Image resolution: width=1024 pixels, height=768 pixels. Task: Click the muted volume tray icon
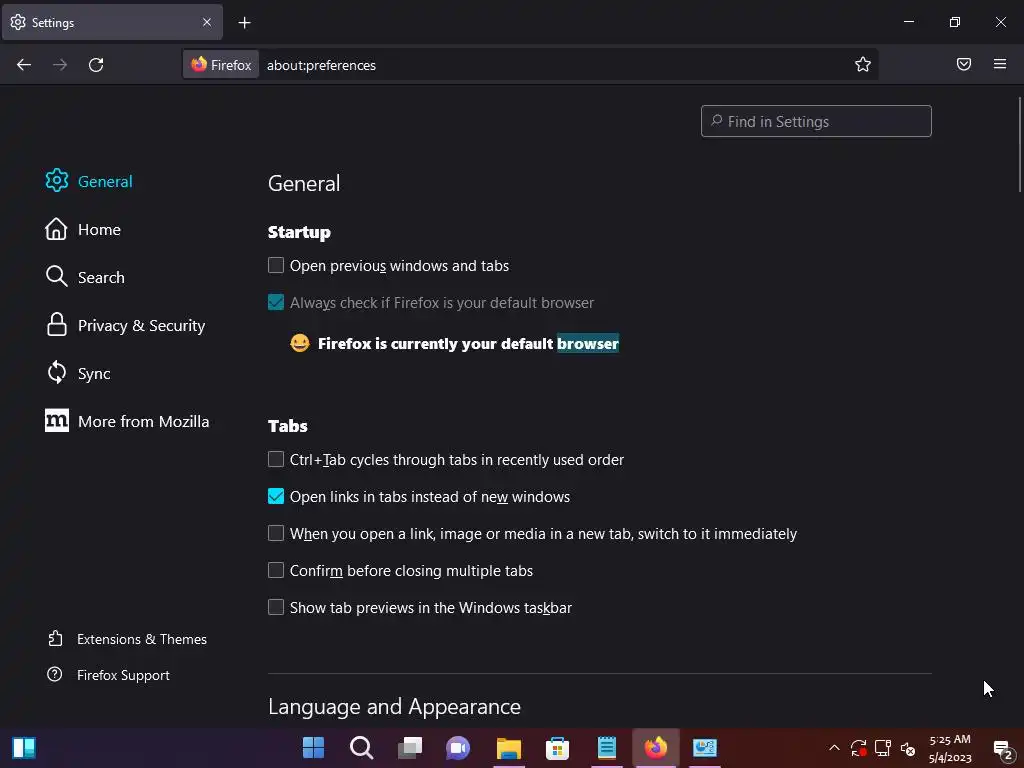908,748
